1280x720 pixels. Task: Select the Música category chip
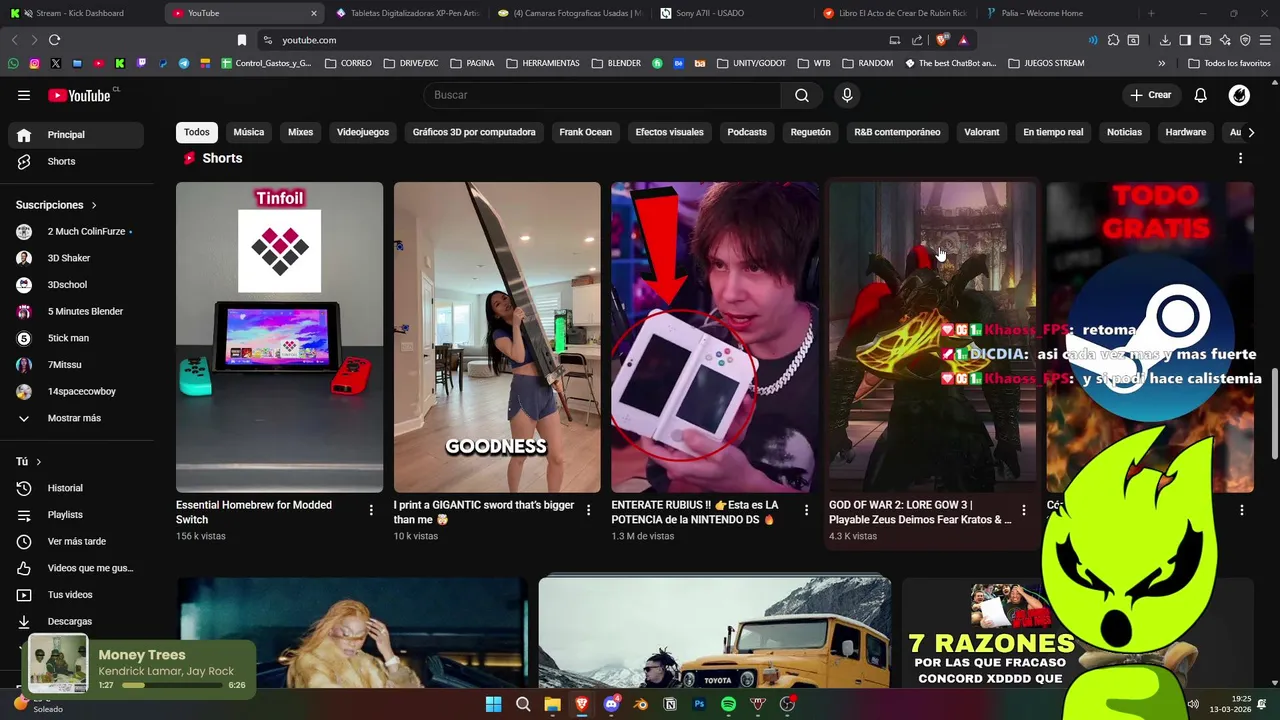click(249, 132)
